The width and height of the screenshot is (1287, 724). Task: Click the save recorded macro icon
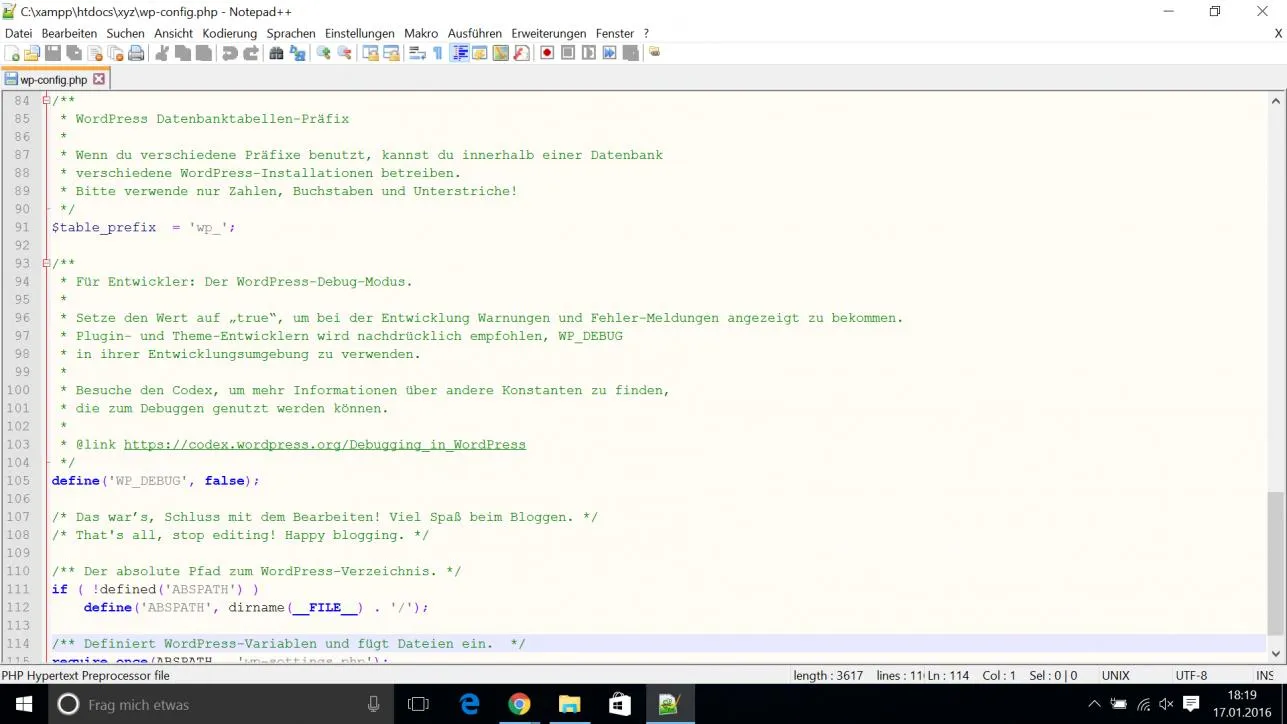click(630, 53)
